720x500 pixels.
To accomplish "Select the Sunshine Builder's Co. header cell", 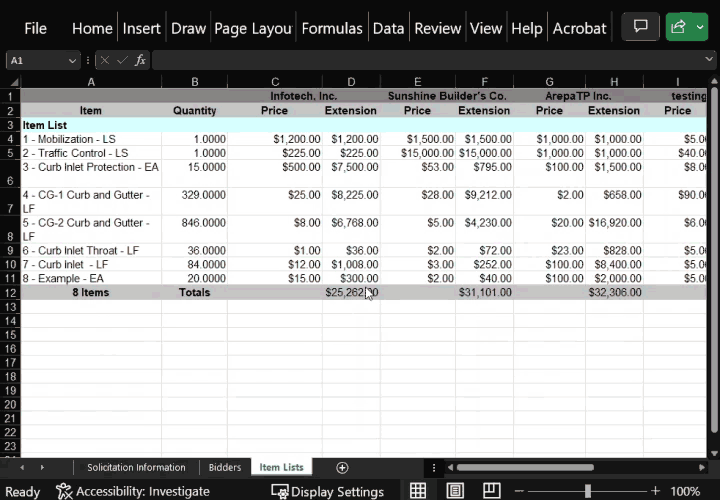I will 447,96.
